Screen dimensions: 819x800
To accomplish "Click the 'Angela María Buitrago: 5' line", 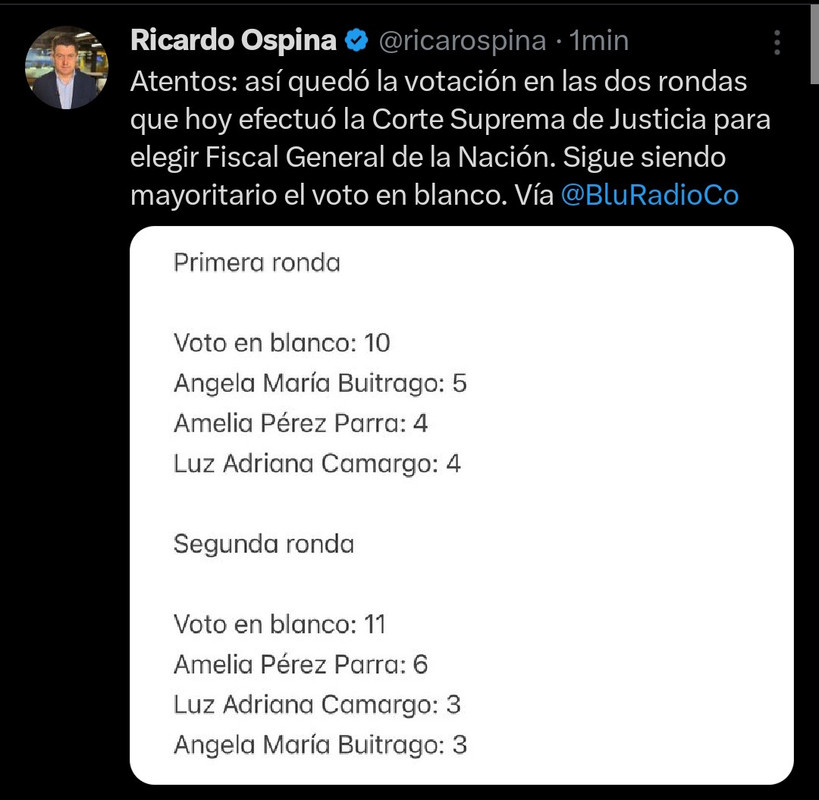I will [x=320, y=384].
